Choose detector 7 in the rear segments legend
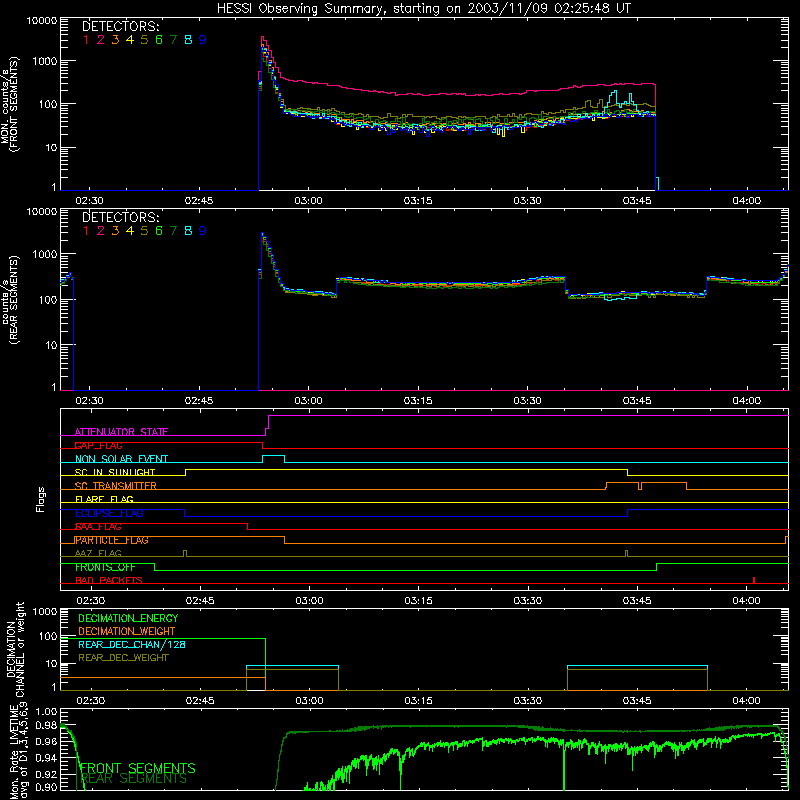The image size is (800, 800). click(x=173, y=231)
